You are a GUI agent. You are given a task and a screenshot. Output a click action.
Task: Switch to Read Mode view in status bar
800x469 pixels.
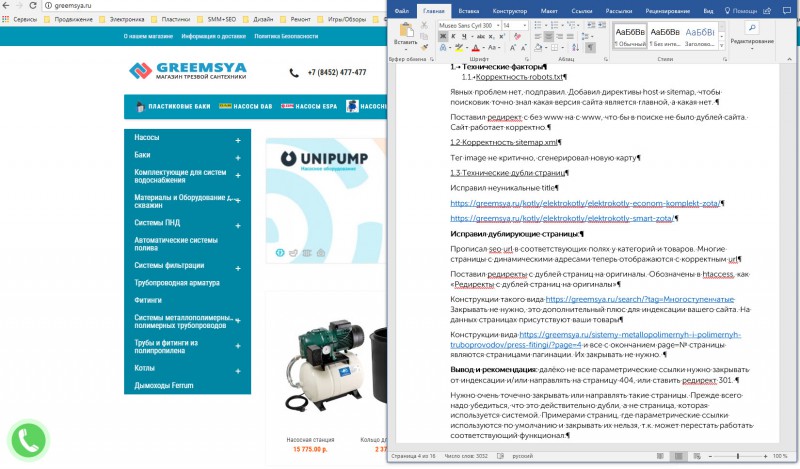tap(660, 456)
